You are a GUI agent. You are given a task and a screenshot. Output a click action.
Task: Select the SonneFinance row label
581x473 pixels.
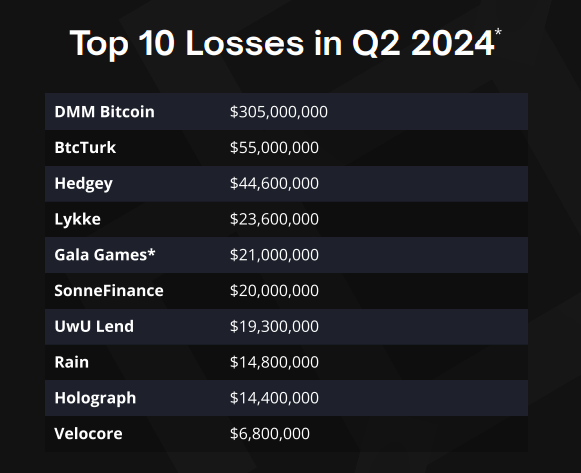pyautogui.click(x=109, y=290)
